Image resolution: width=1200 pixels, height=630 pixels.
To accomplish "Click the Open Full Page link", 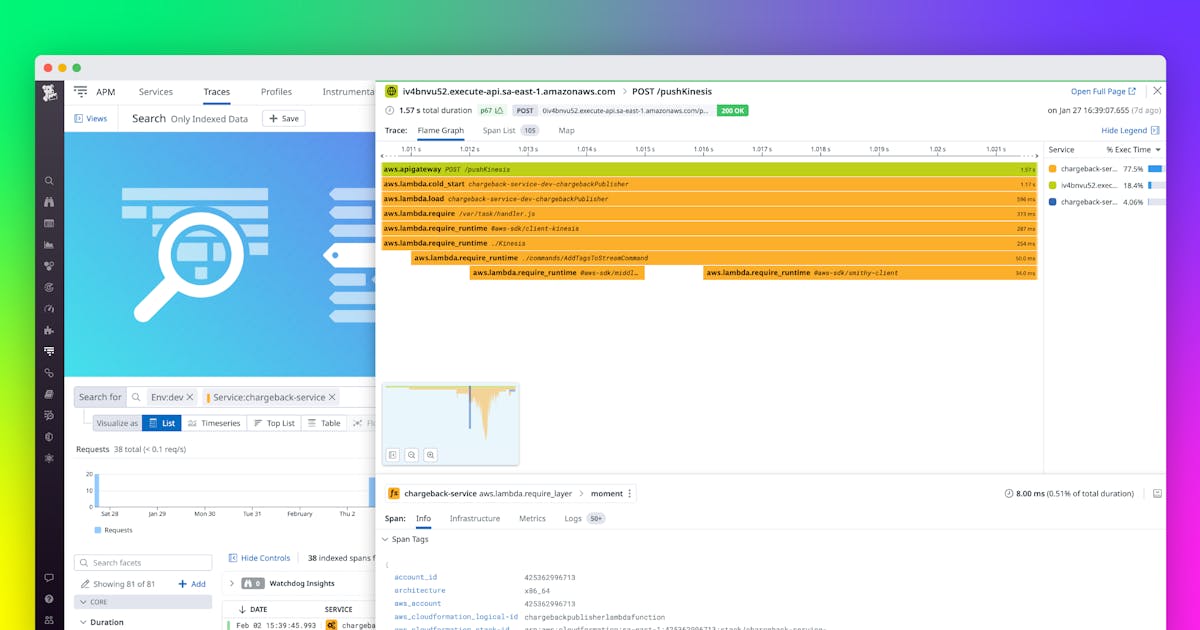I will click(1103, 91).
